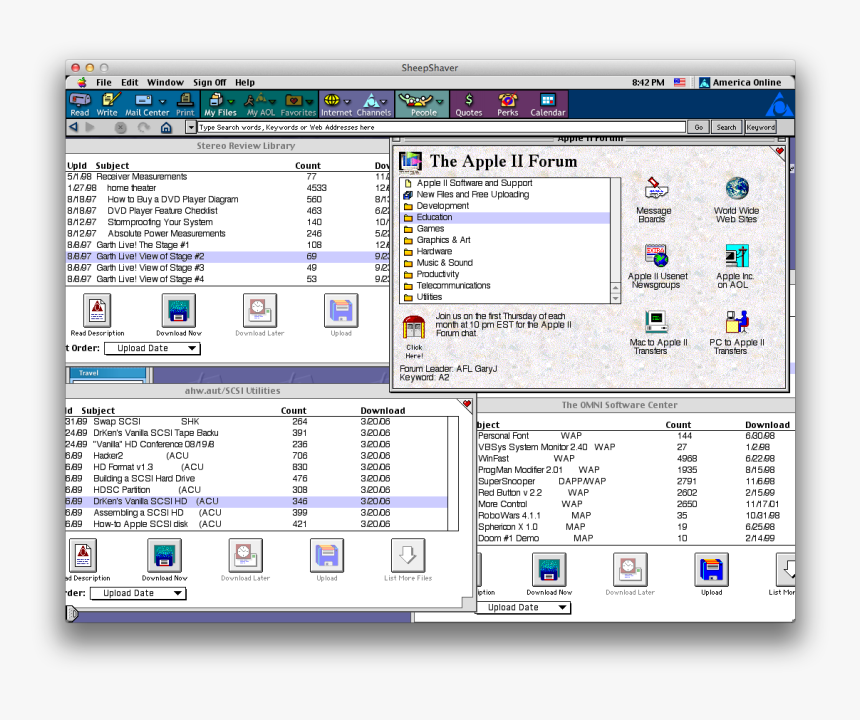Click the Go button
Image resolution: width=860 pixels, height=720 pixels.
coord(699,127)
